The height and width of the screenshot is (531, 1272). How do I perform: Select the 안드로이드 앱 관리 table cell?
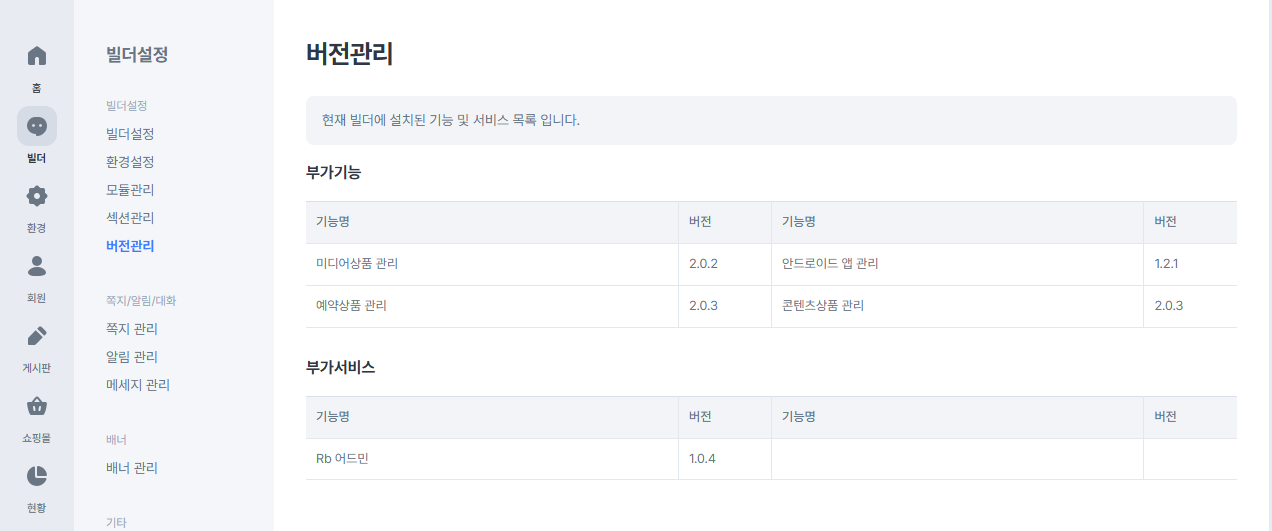pyautogui.click(x=957, y=264)
